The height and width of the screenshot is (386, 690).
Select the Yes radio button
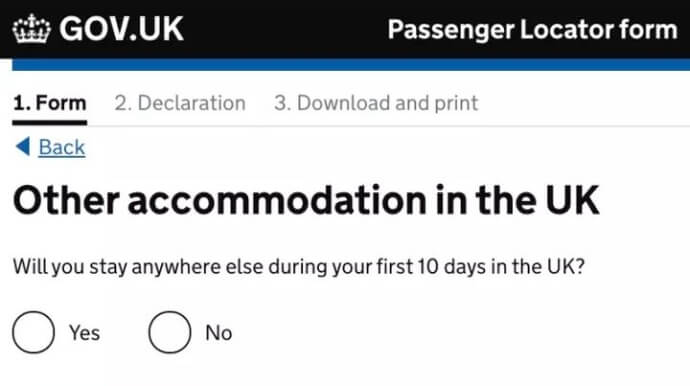tap(33, 332)
